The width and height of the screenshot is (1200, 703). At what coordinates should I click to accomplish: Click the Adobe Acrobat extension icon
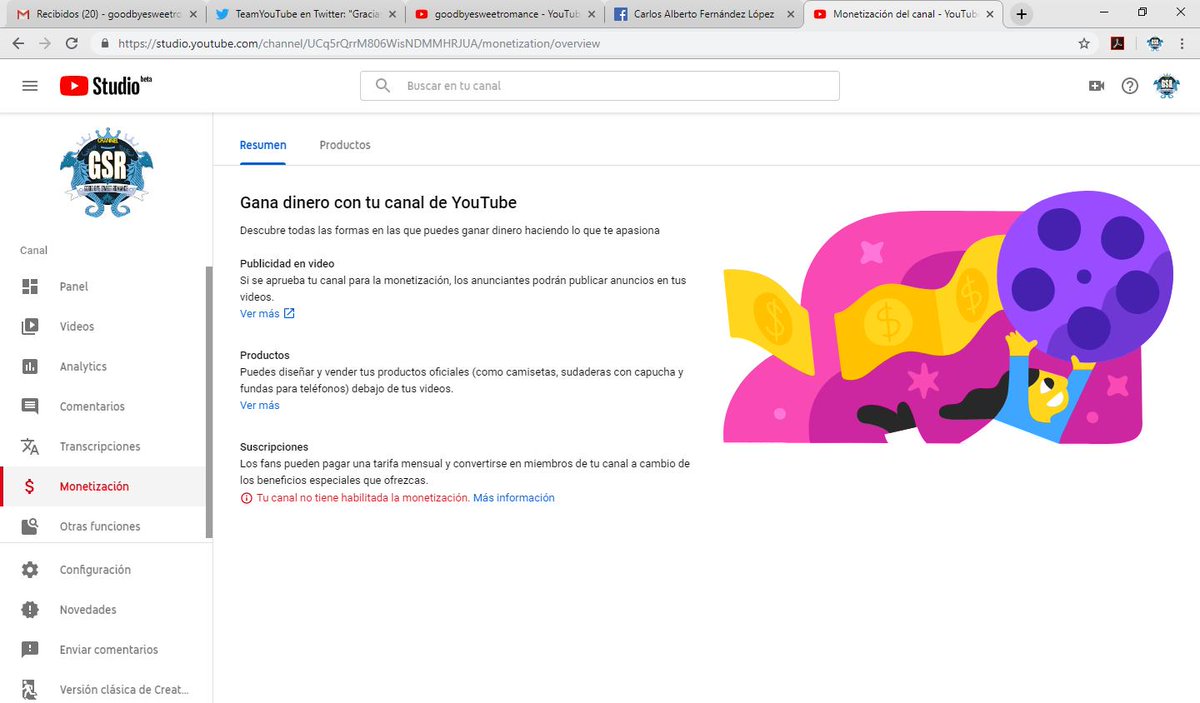pyautogui.click(x=1119, y=44)
